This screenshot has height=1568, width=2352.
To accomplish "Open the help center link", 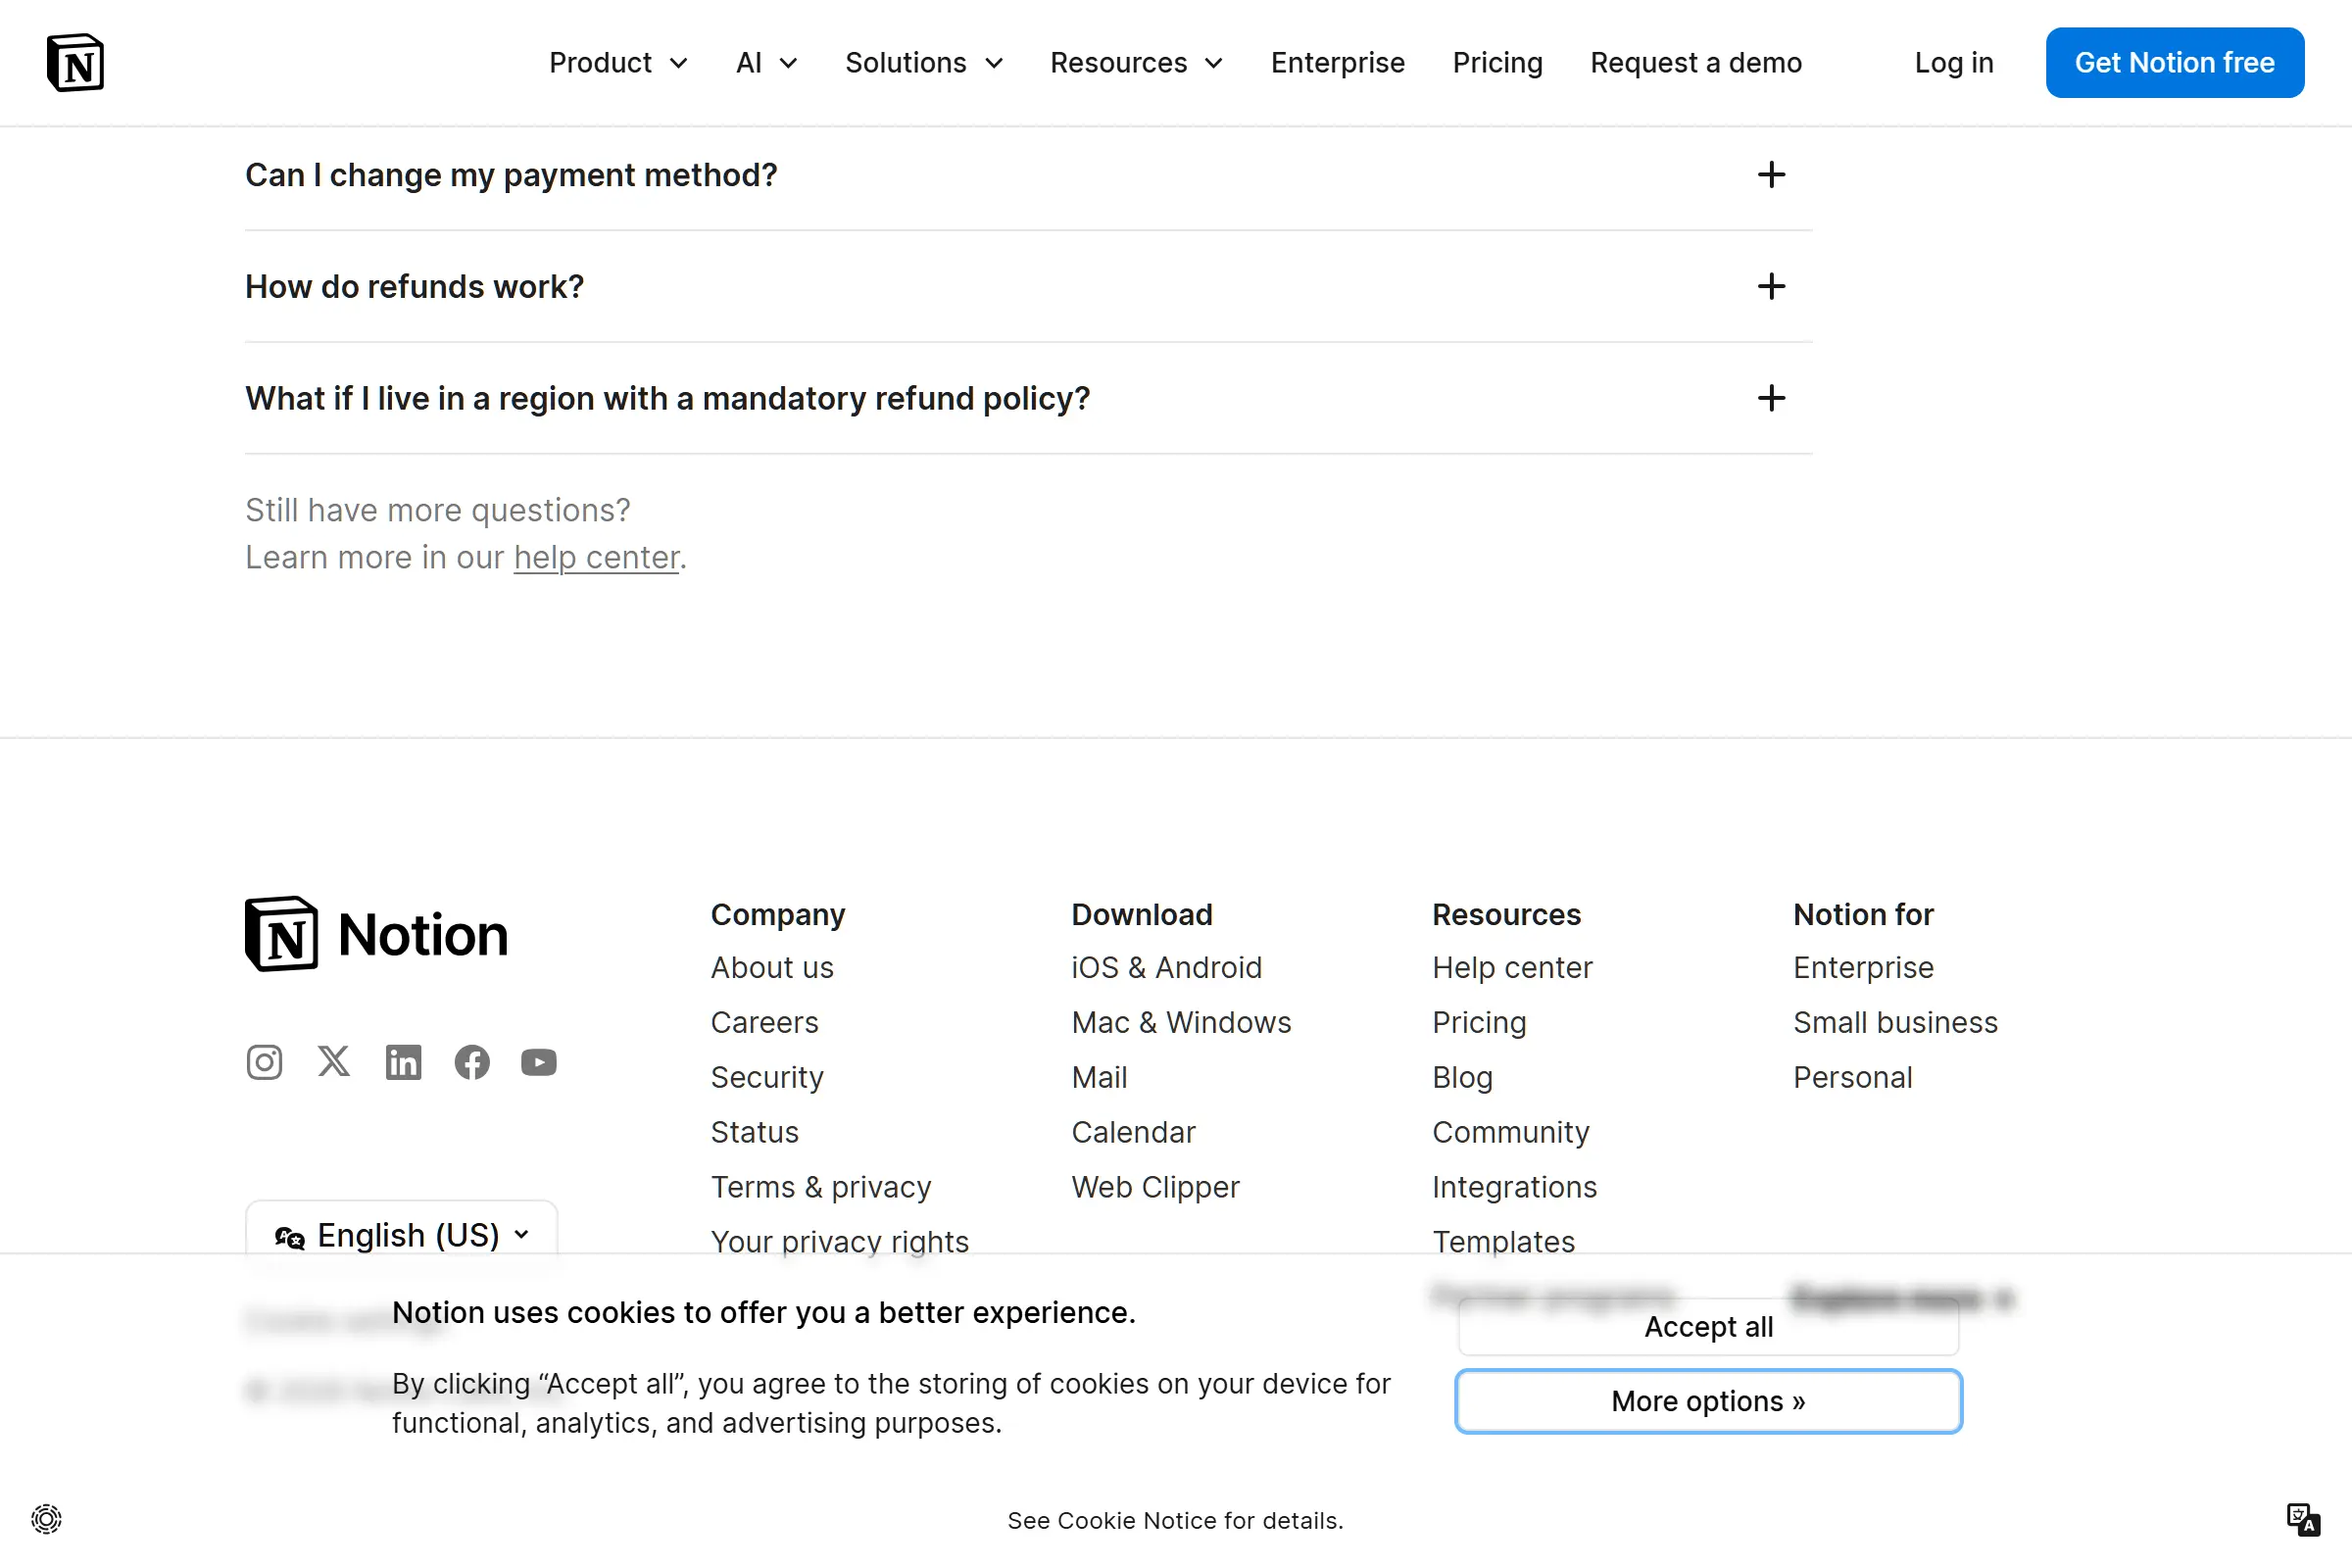I will [x=595, y=557].
